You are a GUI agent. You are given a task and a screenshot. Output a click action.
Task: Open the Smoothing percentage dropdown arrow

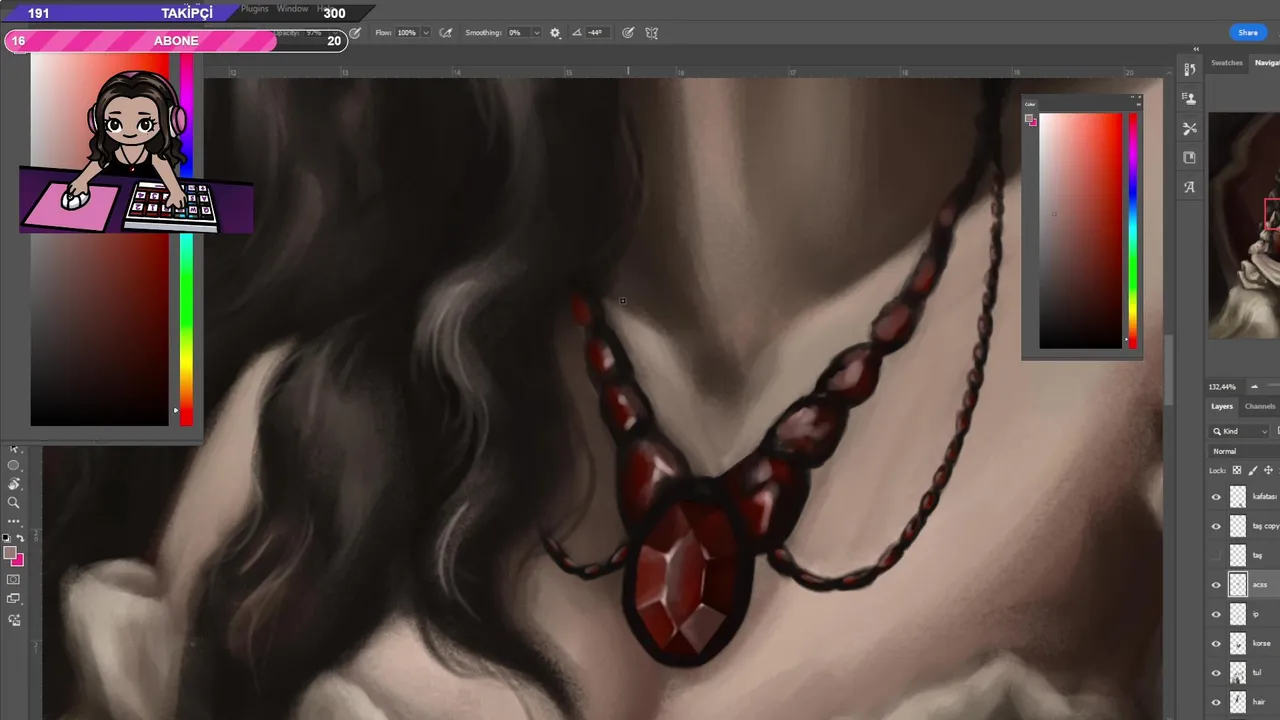tap(535, 33)
